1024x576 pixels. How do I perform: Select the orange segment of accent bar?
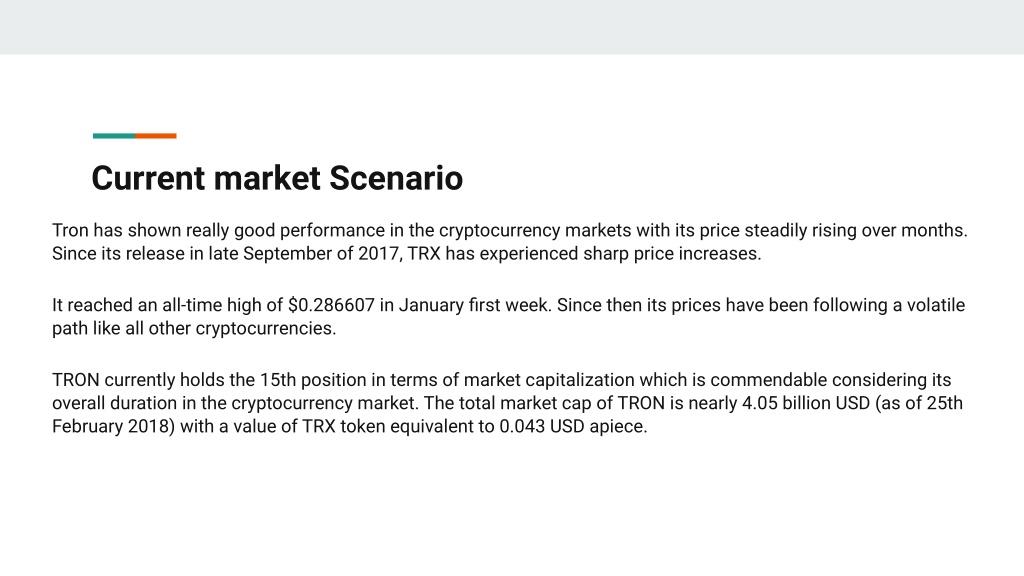click(155, 136)
